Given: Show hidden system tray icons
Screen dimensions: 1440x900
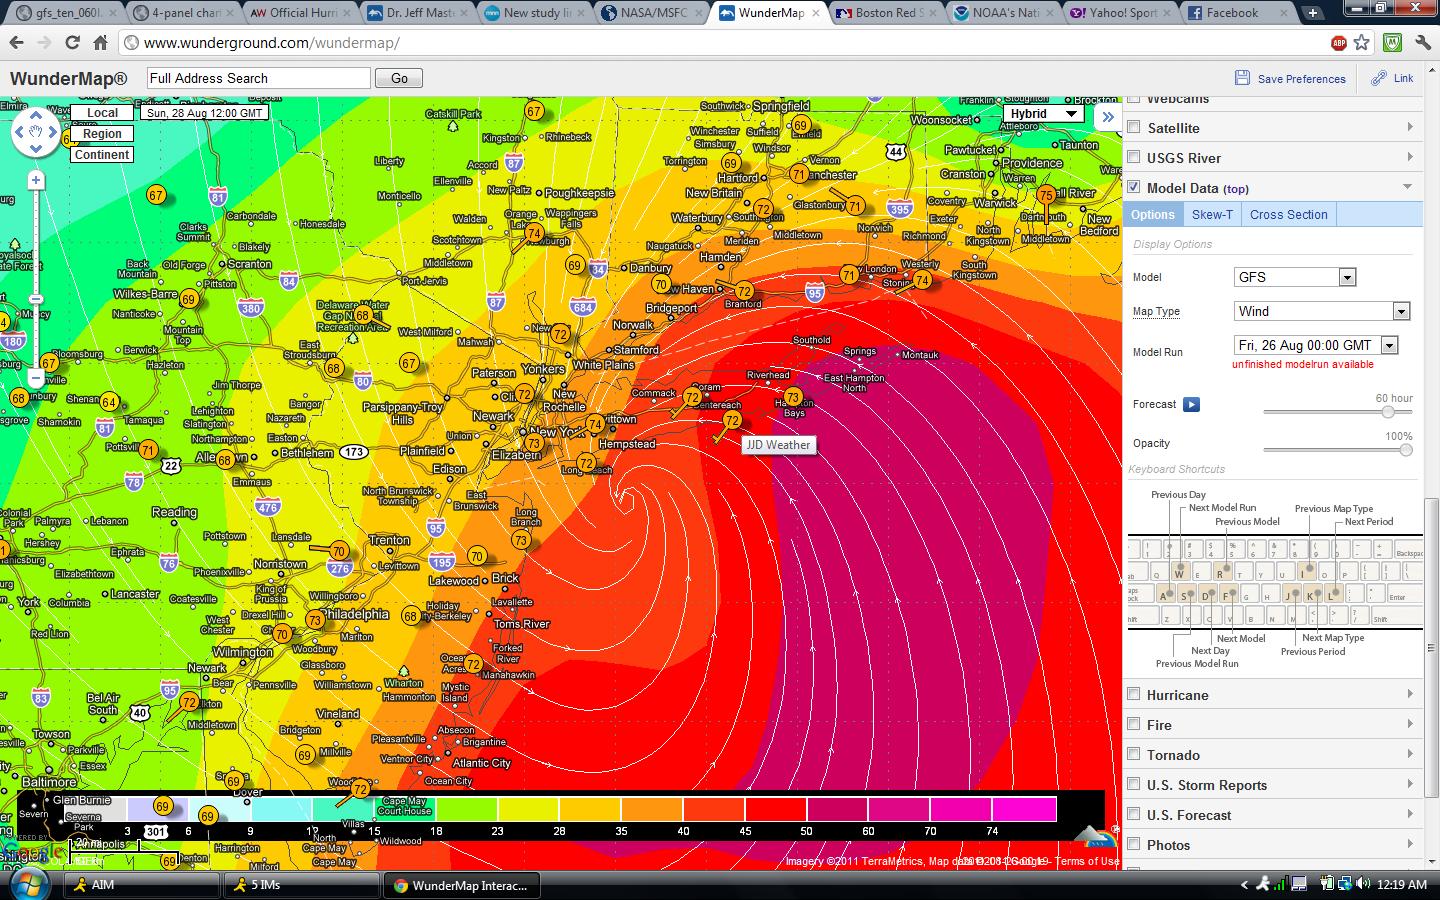Looking at the screenshot, I should [1245, 885].
